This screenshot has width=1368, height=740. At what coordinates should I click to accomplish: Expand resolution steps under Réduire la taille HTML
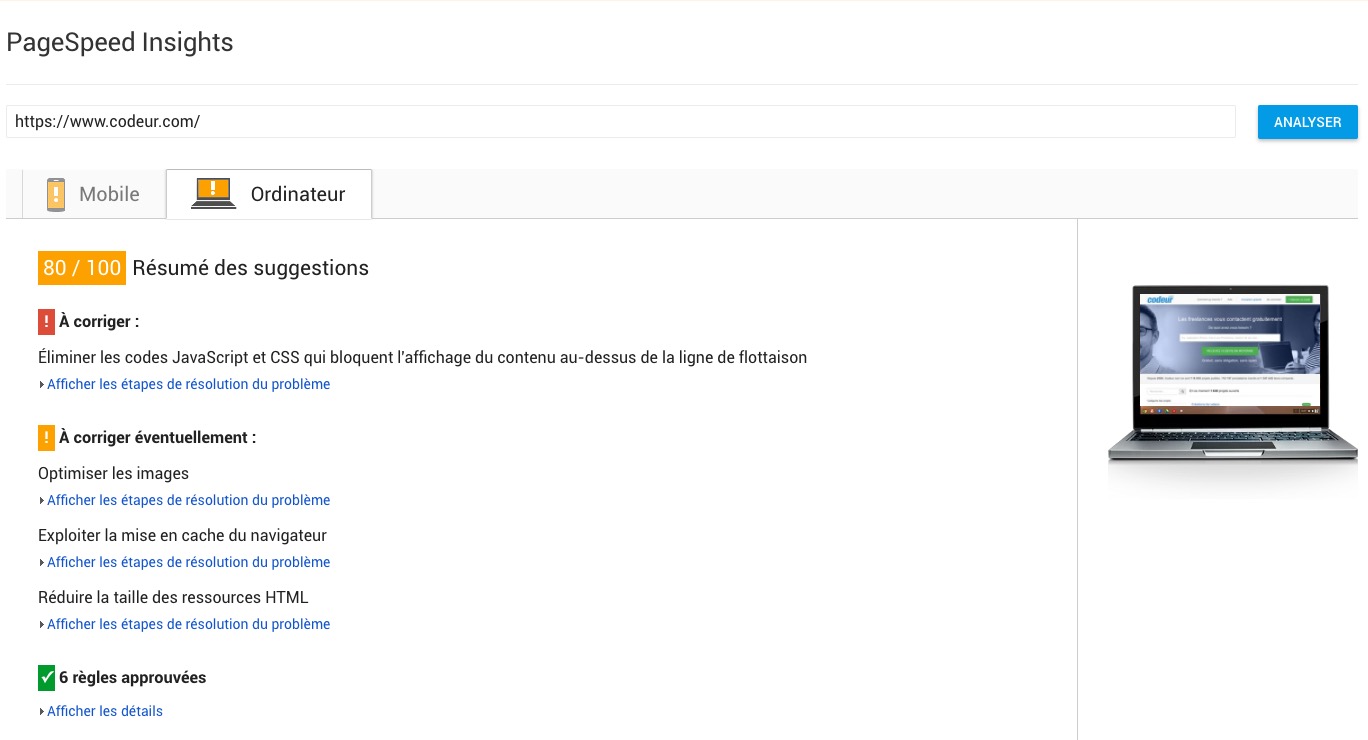coord(188,624)
